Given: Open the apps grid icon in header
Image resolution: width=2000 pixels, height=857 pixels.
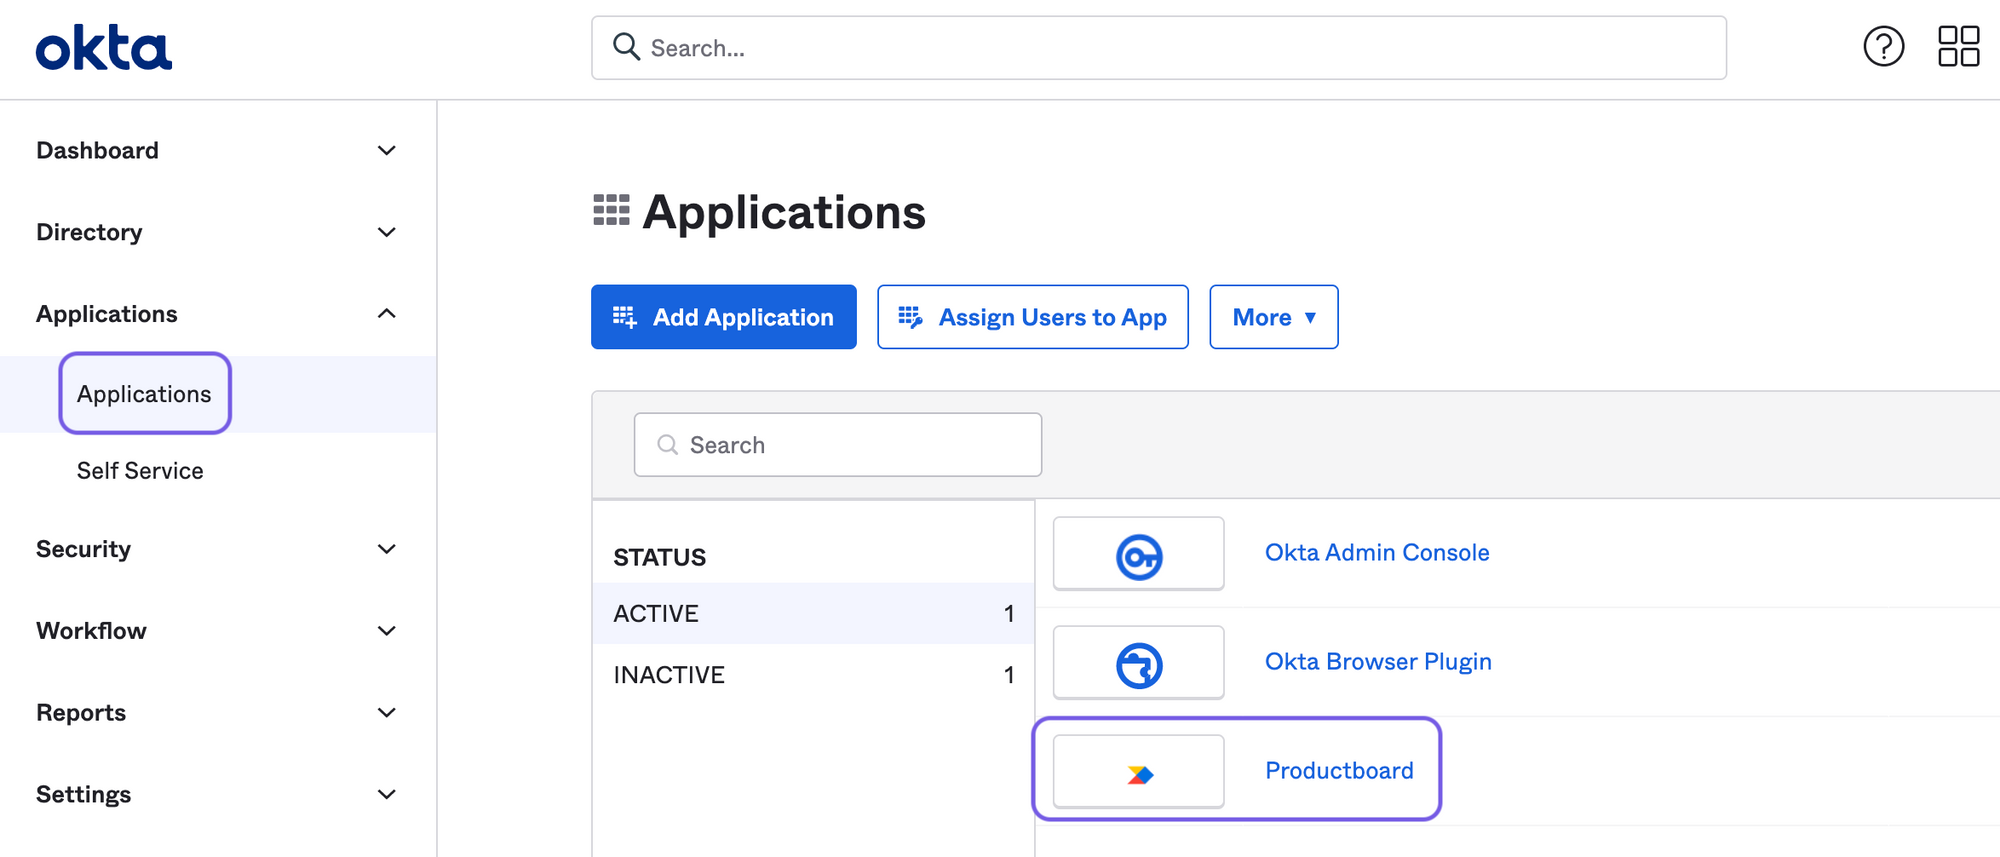Looking at the screenshot, I should pos(1958,46).
